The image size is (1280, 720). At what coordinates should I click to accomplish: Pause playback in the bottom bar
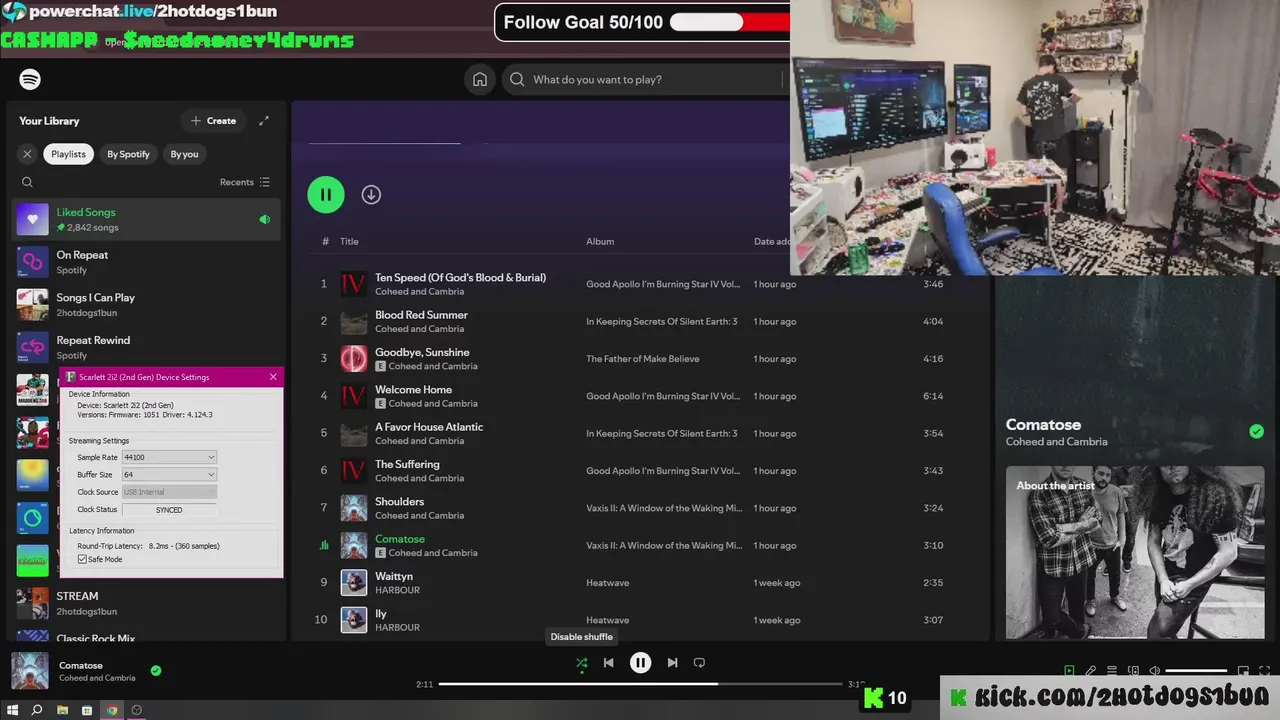coord(641,662)
